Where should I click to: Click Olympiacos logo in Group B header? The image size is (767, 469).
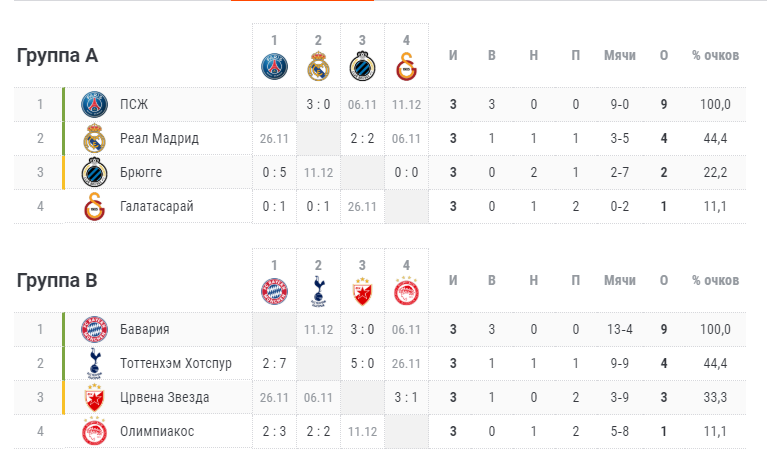click(x=406, y=291)
